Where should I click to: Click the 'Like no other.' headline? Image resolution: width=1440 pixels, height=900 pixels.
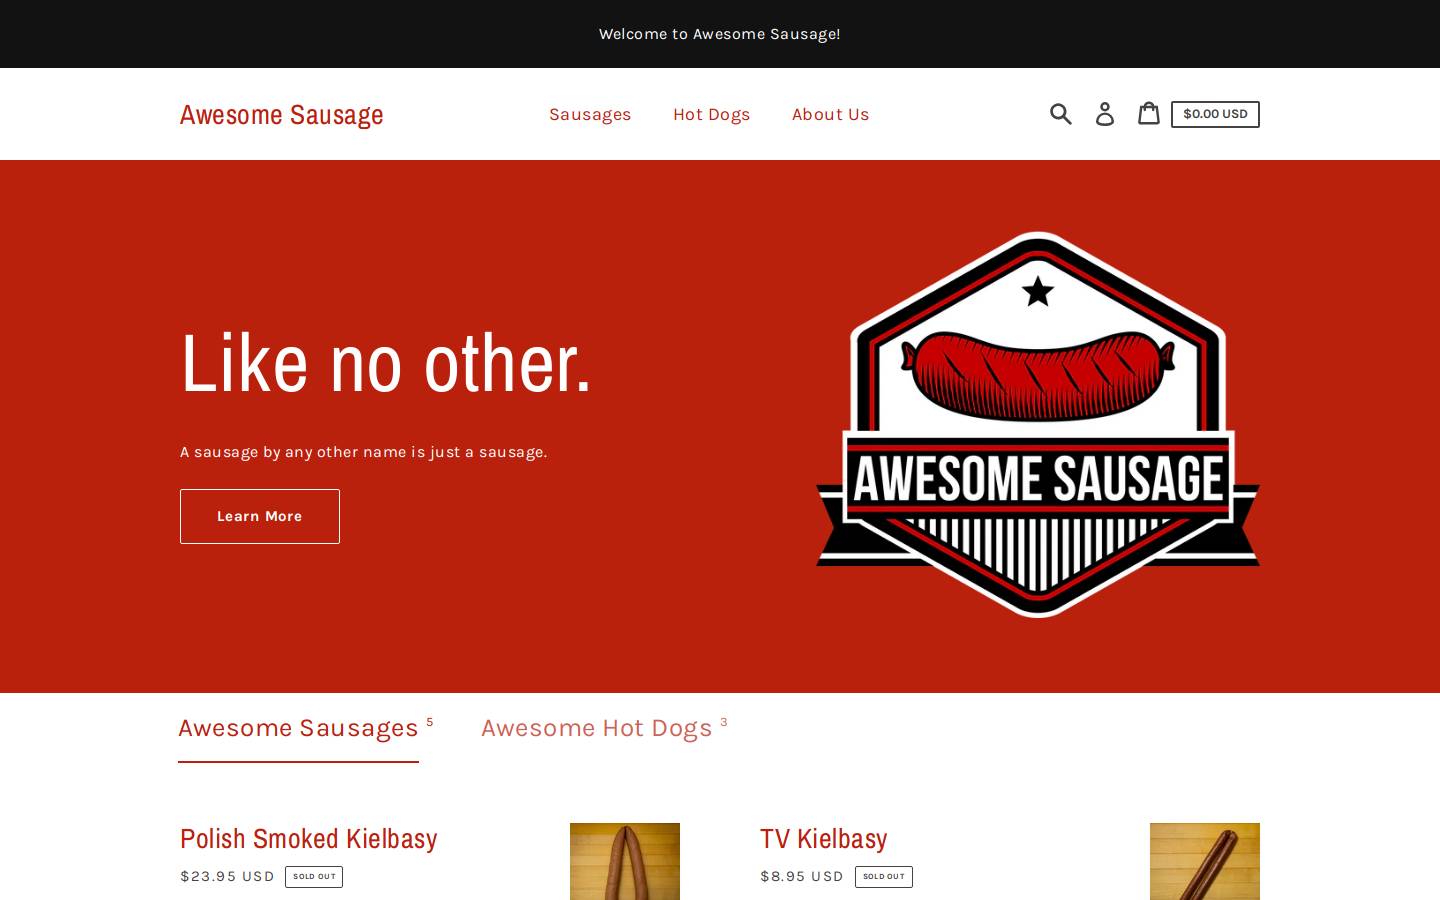click(x=386, y=362)
